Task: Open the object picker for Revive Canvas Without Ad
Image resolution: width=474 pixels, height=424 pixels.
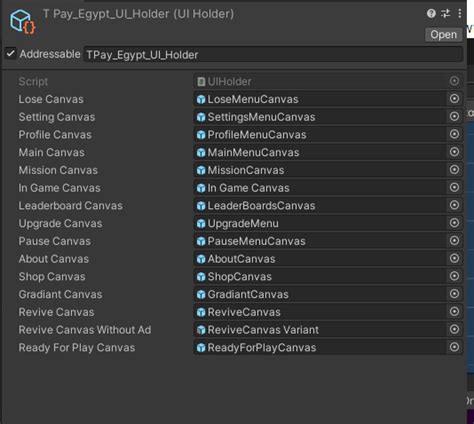Action: [x=454, y=330]
